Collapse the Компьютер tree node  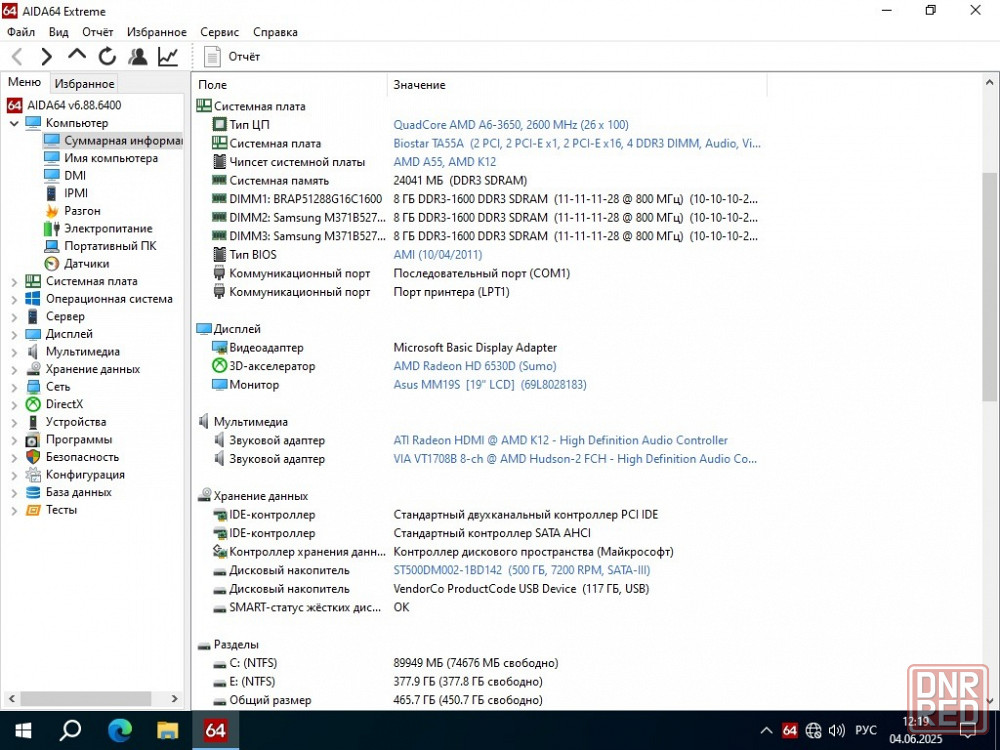(x=14, y=123)
